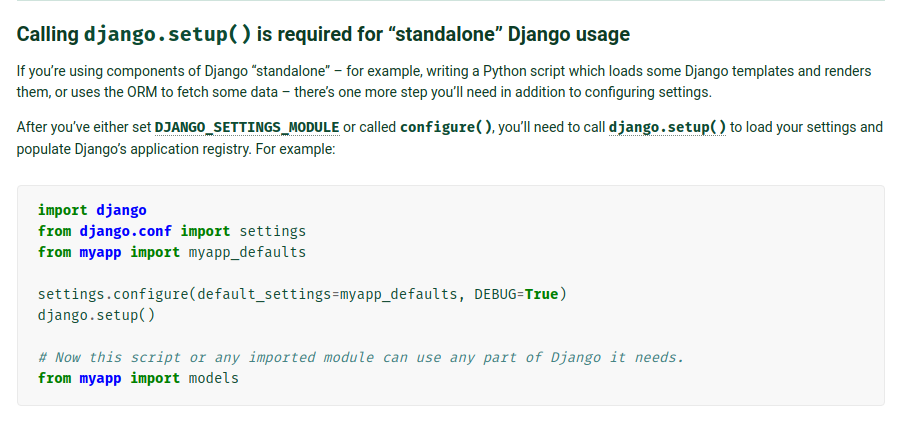The image size is (902, 428).
Task: Click the "import django" code line
Action: 92,211
